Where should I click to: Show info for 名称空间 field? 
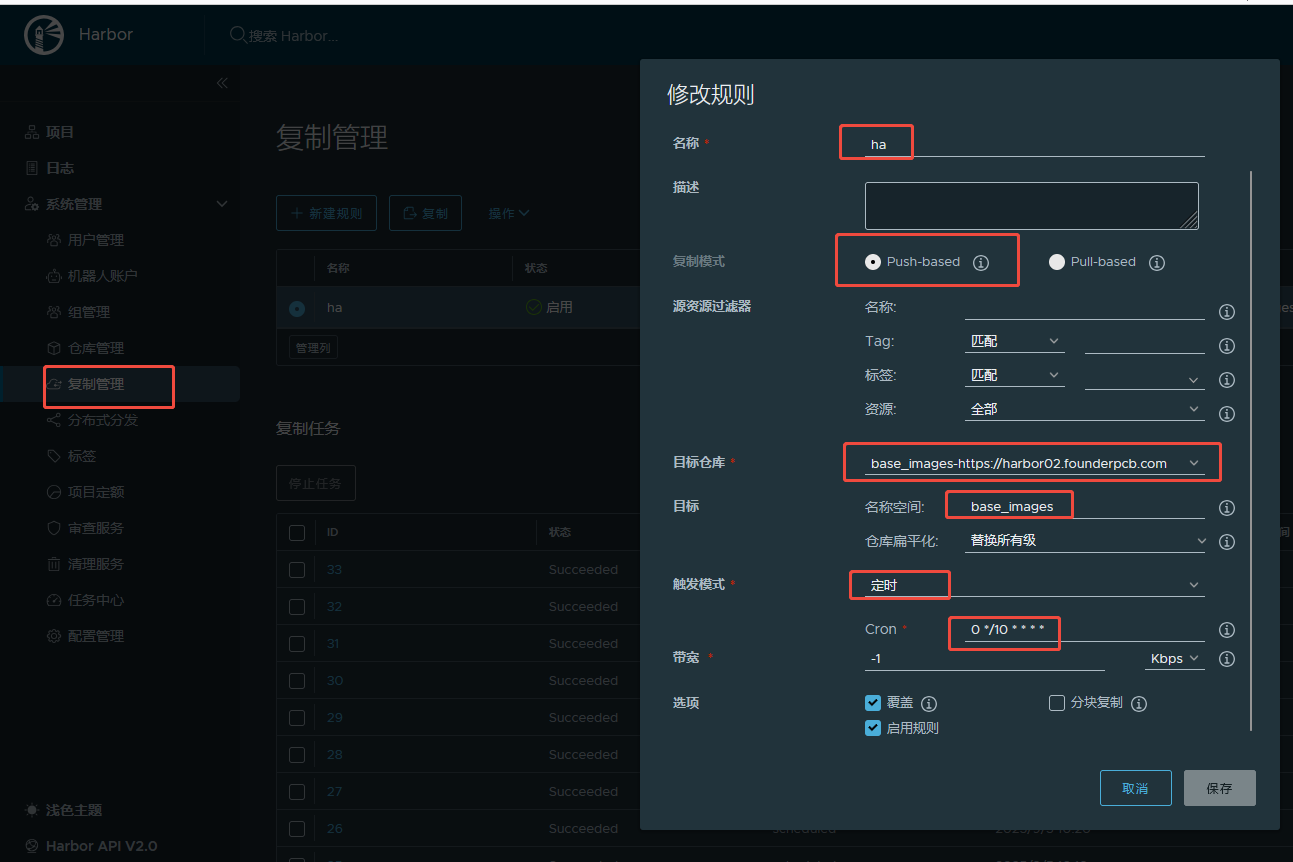coord(1227,508)
